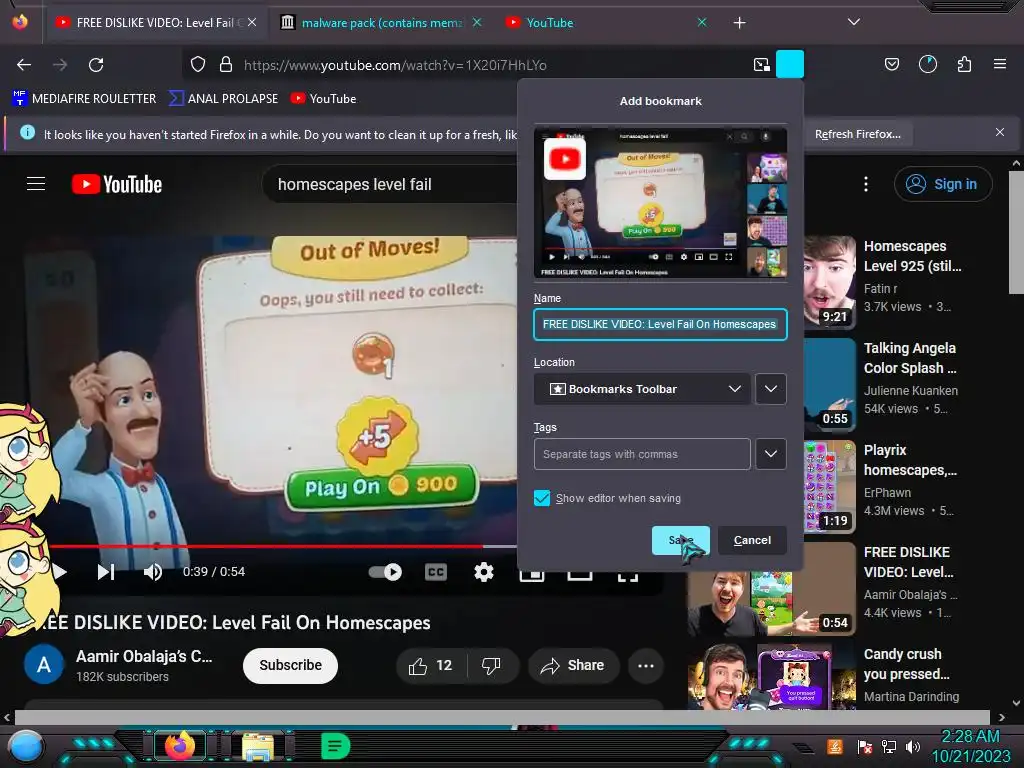Open the tracking protection shield icon
Image resolution: width=1024 pixels, height=768 pixels.
(x=198, y=65)
